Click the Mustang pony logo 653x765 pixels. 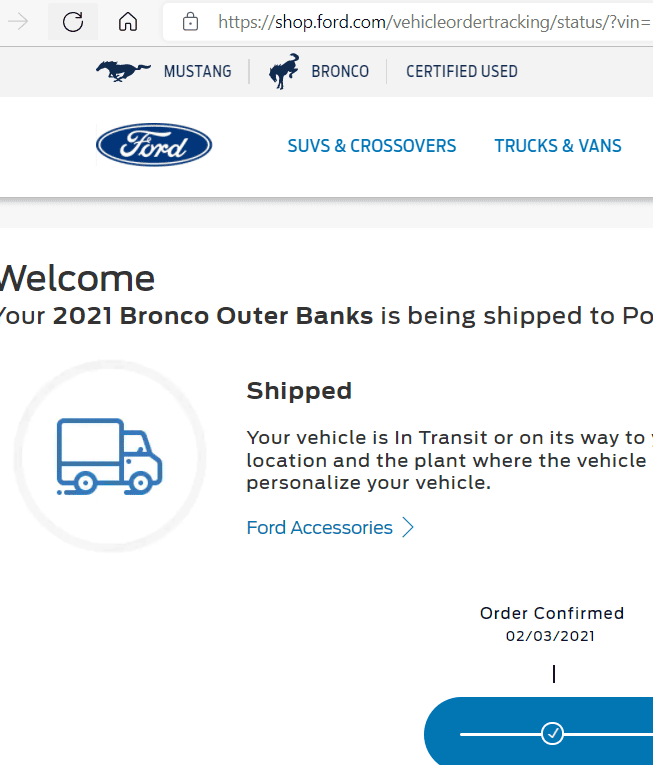123,70
